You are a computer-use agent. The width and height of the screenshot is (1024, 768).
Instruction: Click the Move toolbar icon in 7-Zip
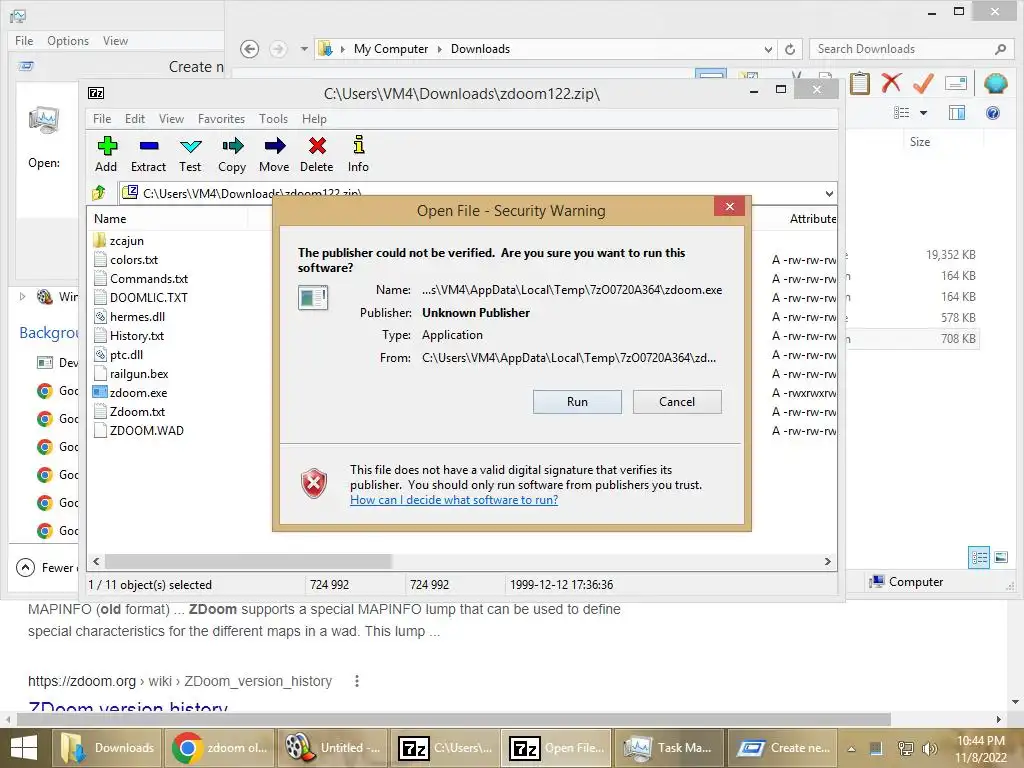(274, 146)
